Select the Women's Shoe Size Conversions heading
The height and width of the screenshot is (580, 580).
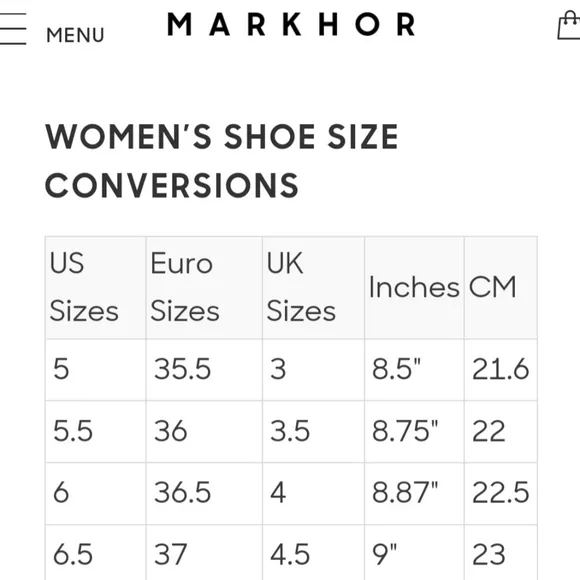[221, 161]
